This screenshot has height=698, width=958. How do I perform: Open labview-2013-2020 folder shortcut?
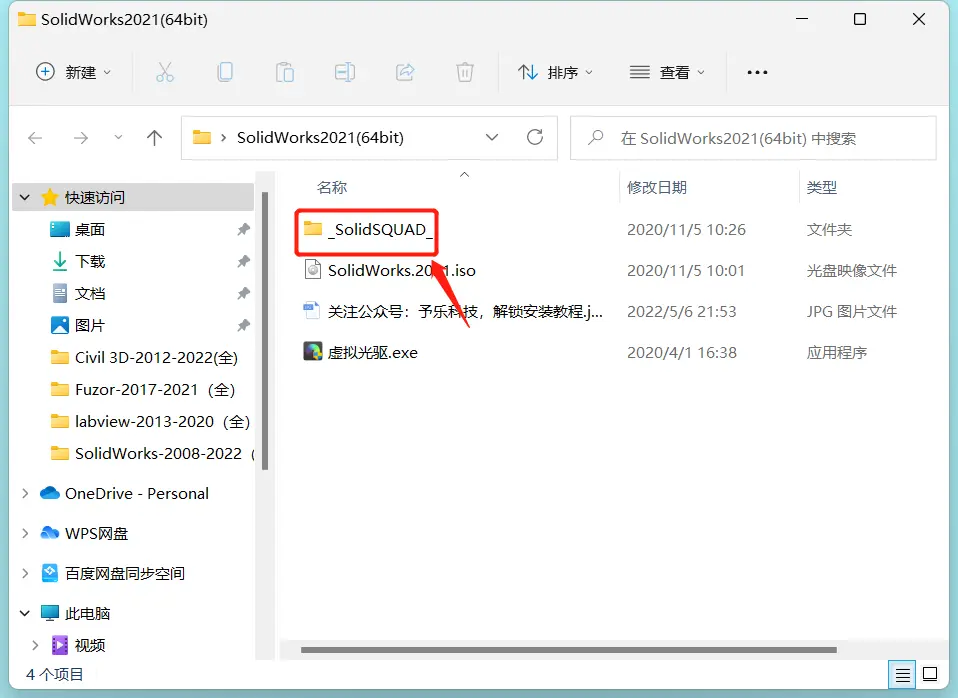pyautogui.click(x=150, y=421)
